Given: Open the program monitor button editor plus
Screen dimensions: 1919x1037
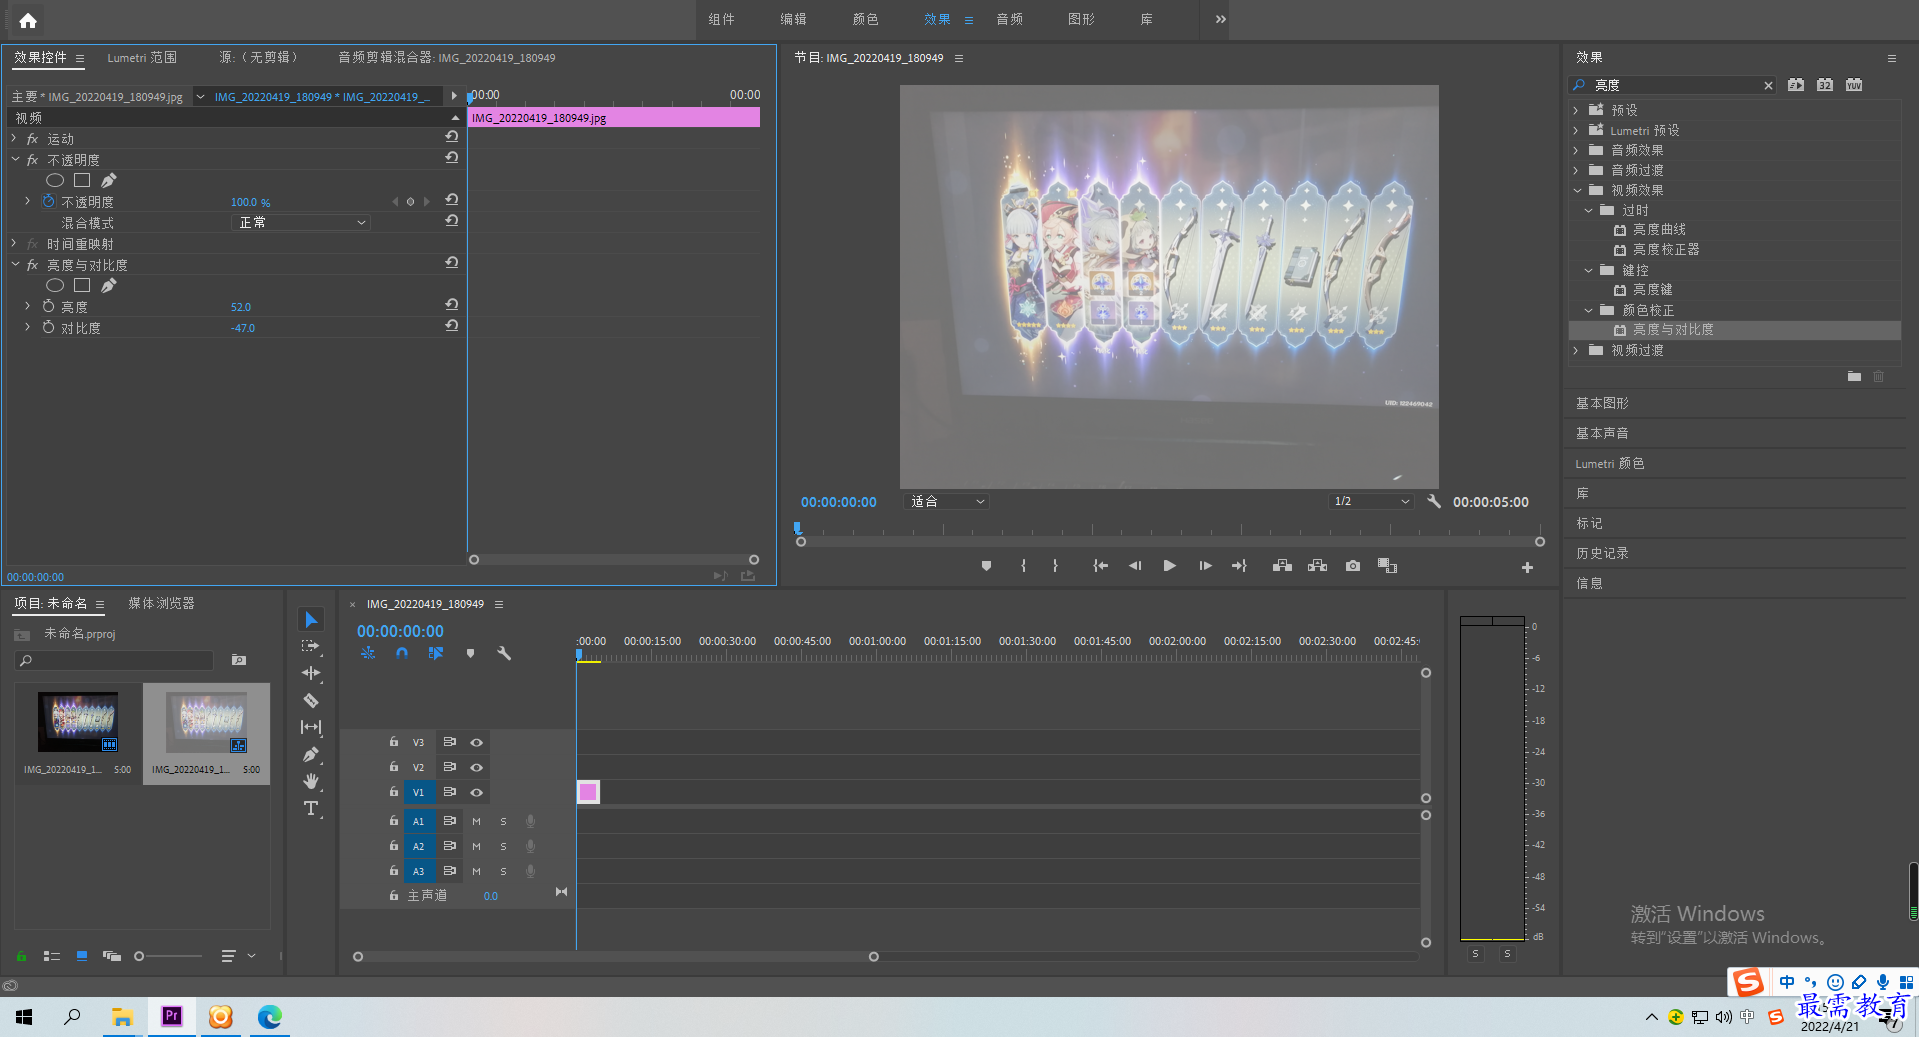Looking at the screenshot, I should [x=1527, y=567].
